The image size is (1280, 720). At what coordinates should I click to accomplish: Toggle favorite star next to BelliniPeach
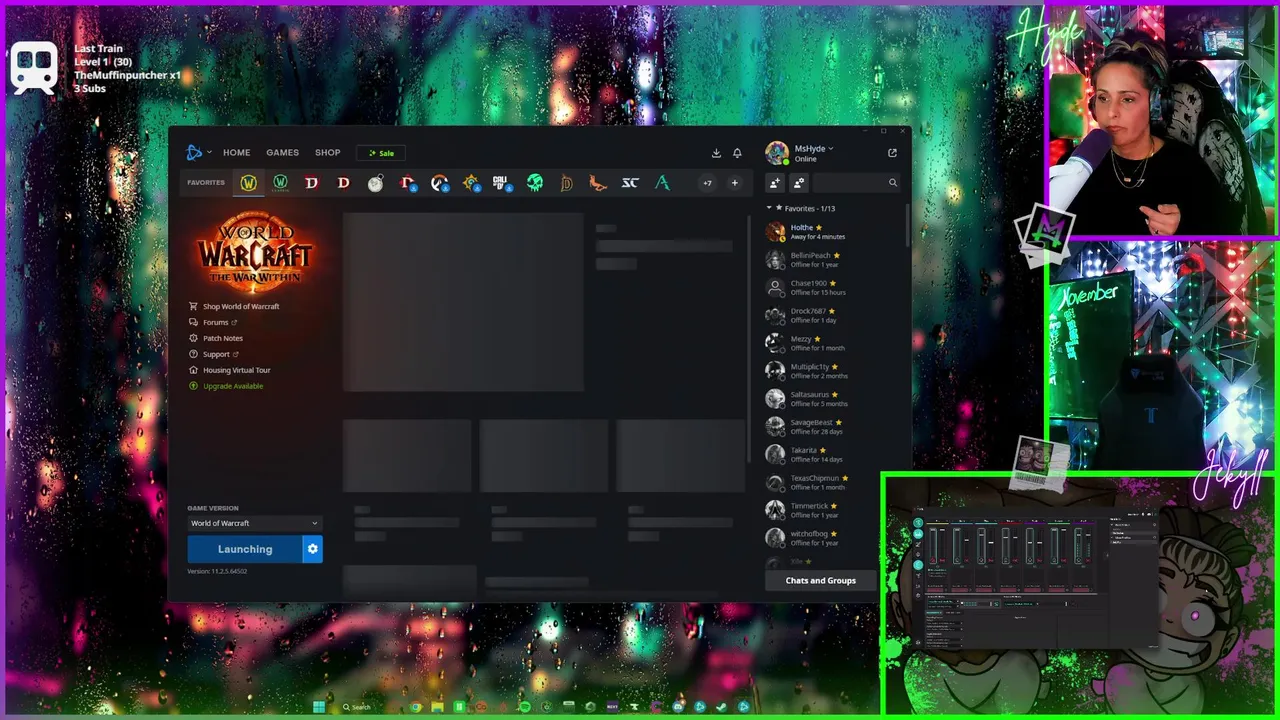[837, 256]
